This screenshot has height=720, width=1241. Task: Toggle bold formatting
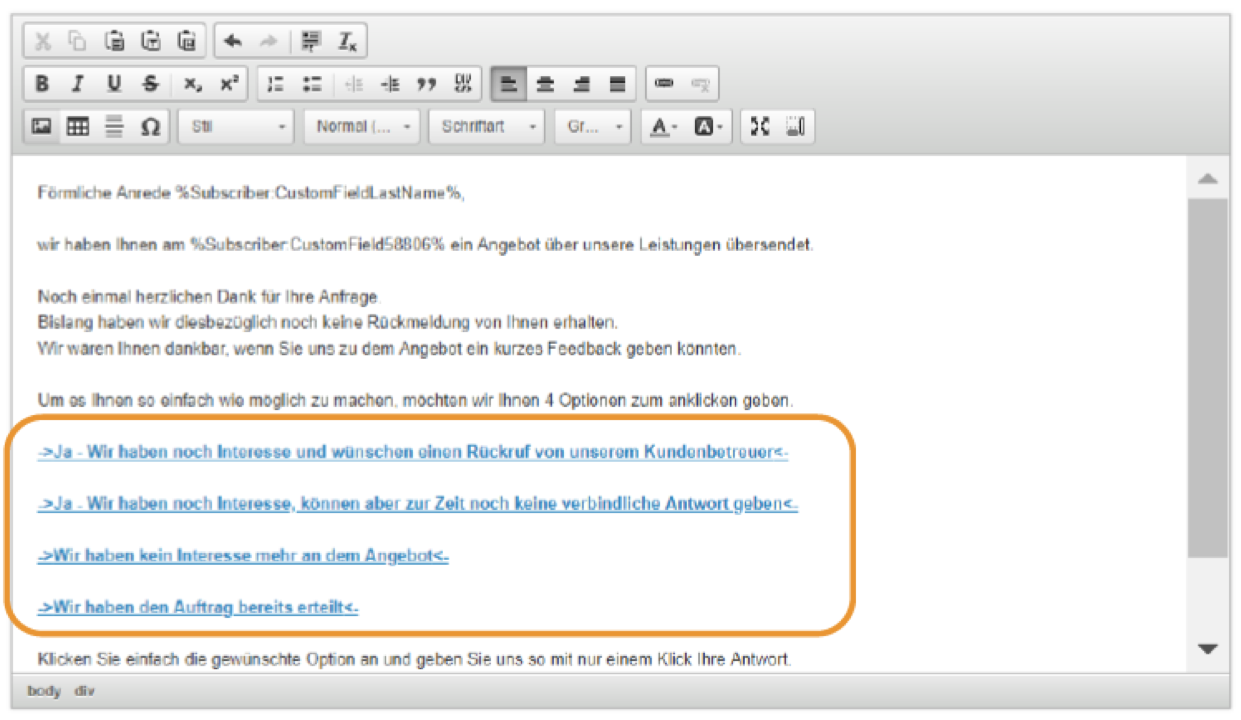pyautogui.click(x=42, y=84)
